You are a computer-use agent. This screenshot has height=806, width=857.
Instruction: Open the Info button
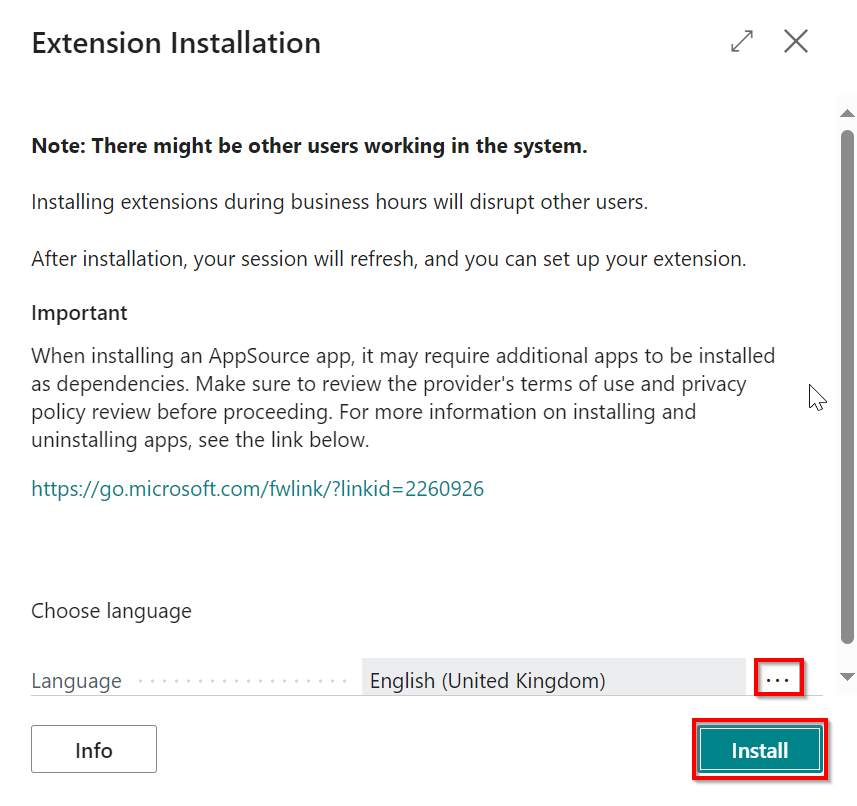(x=94, y=750)
